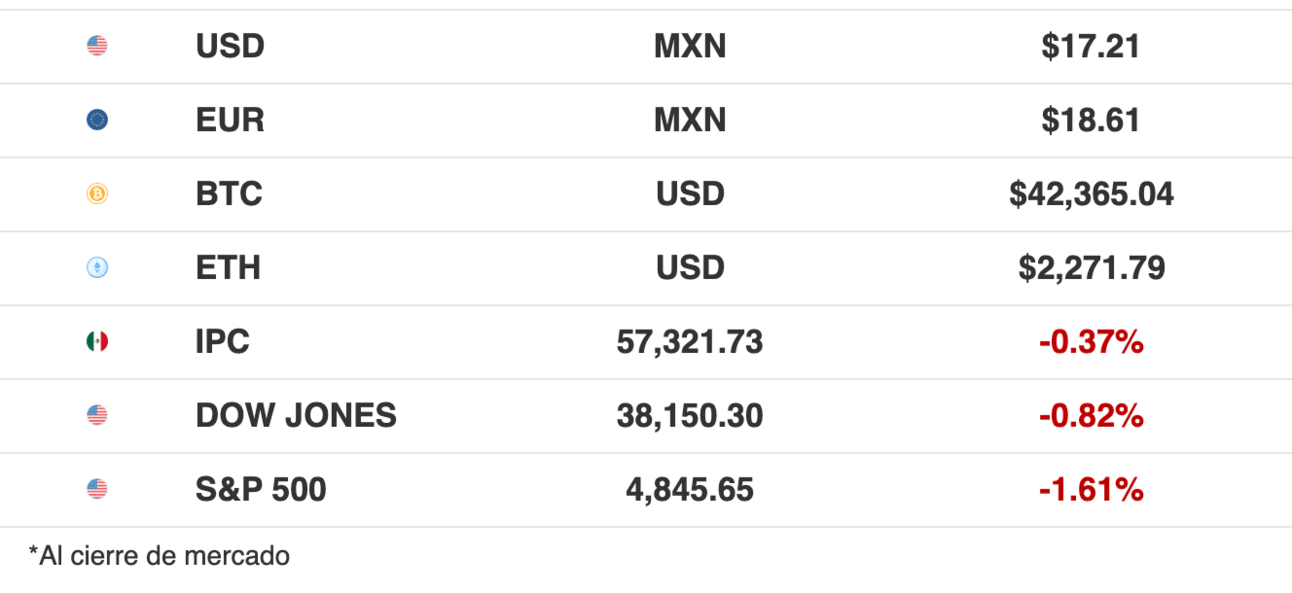Viewport: 1292px width, 593px height.
Task: Select the $2,271.79 Ethereum price
Action: pos(1091,268)
